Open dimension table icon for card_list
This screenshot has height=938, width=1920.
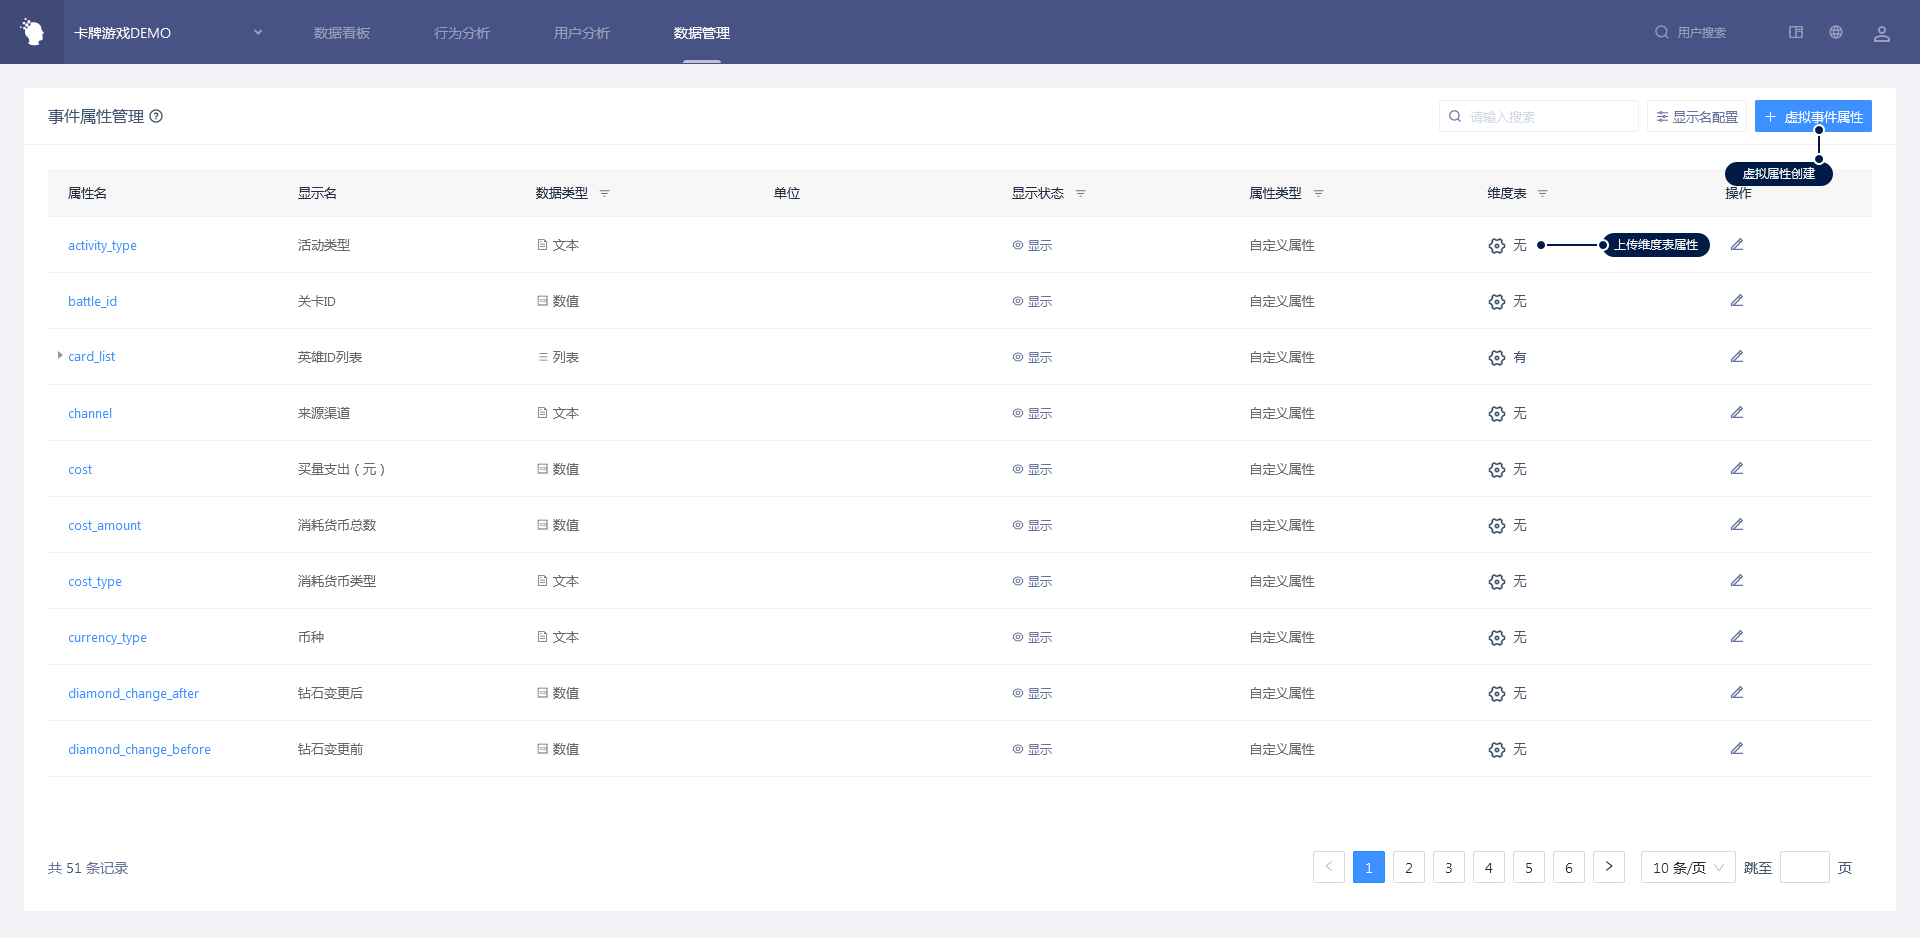1496,358
